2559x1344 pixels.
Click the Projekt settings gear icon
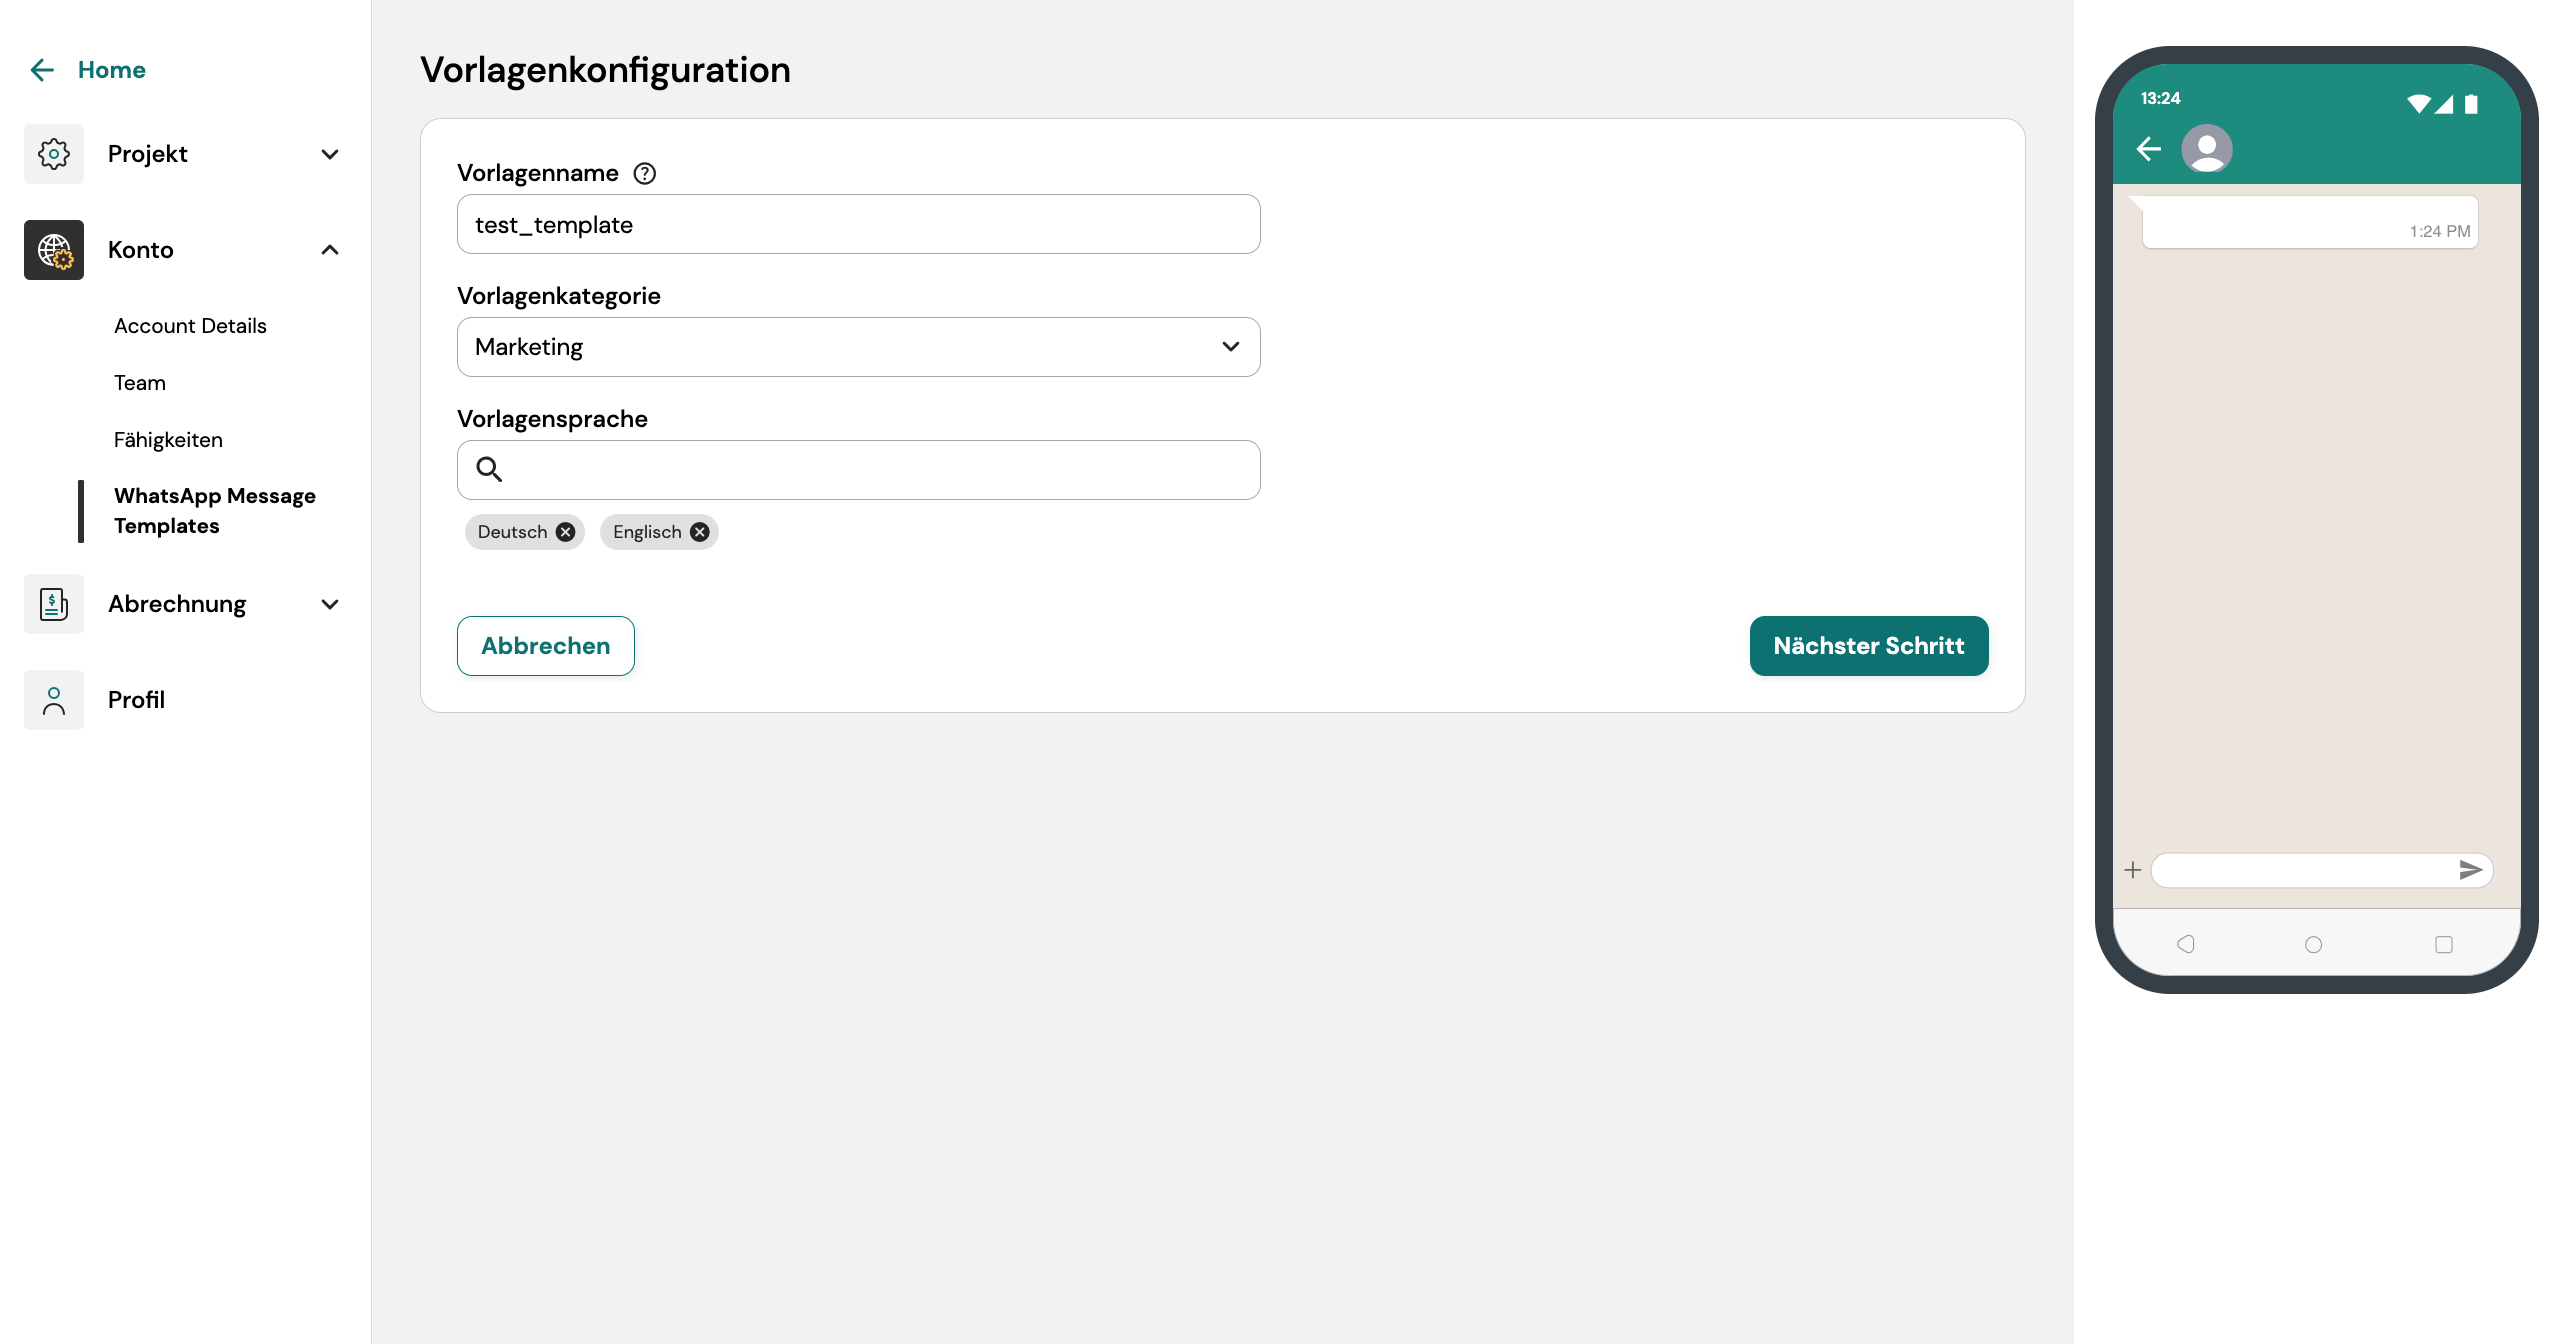click(53, 153)
